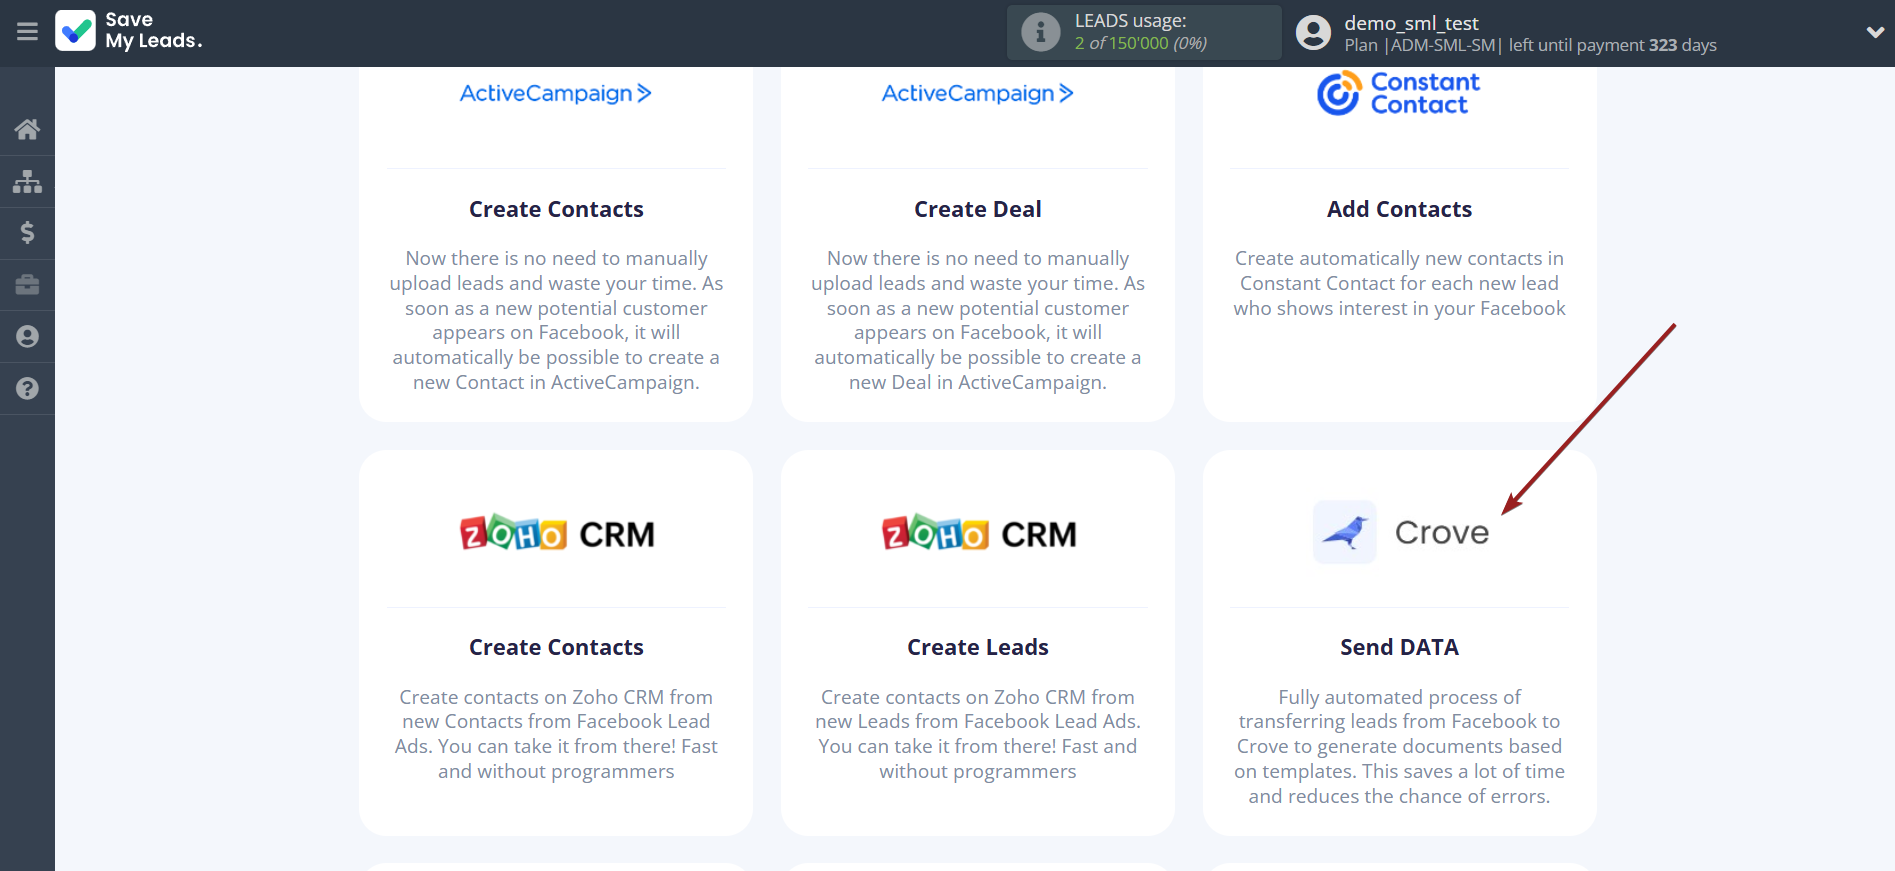Open the connections sitemap sidebar icon
Image resolution: width=1895 pixels, height=871 pixels.
coord(27,181)
